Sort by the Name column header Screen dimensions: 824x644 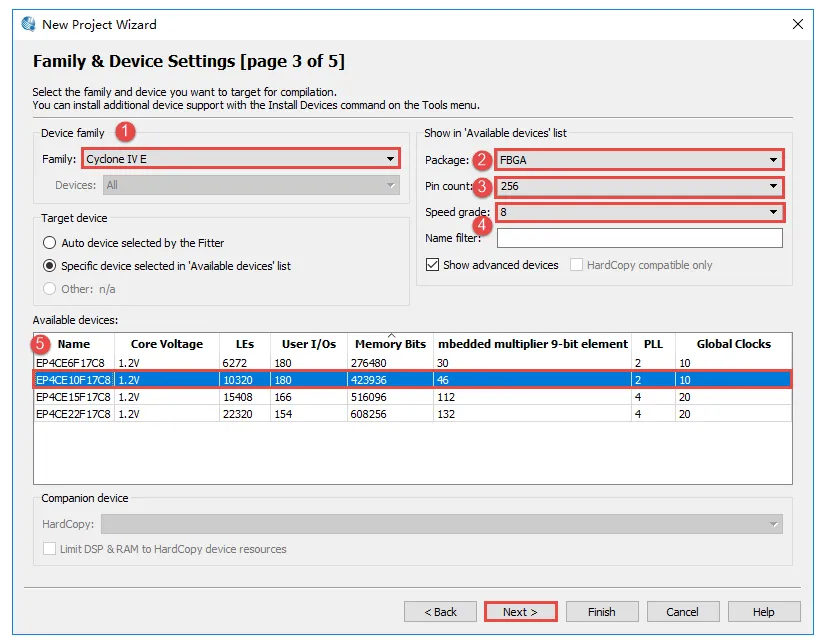(x=74, y=344)
